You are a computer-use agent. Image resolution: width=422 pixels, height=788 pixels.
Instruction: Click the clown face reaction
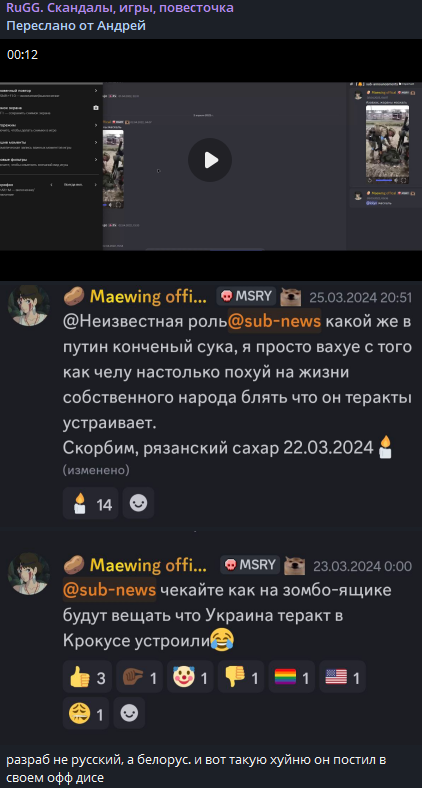point(190,676)
